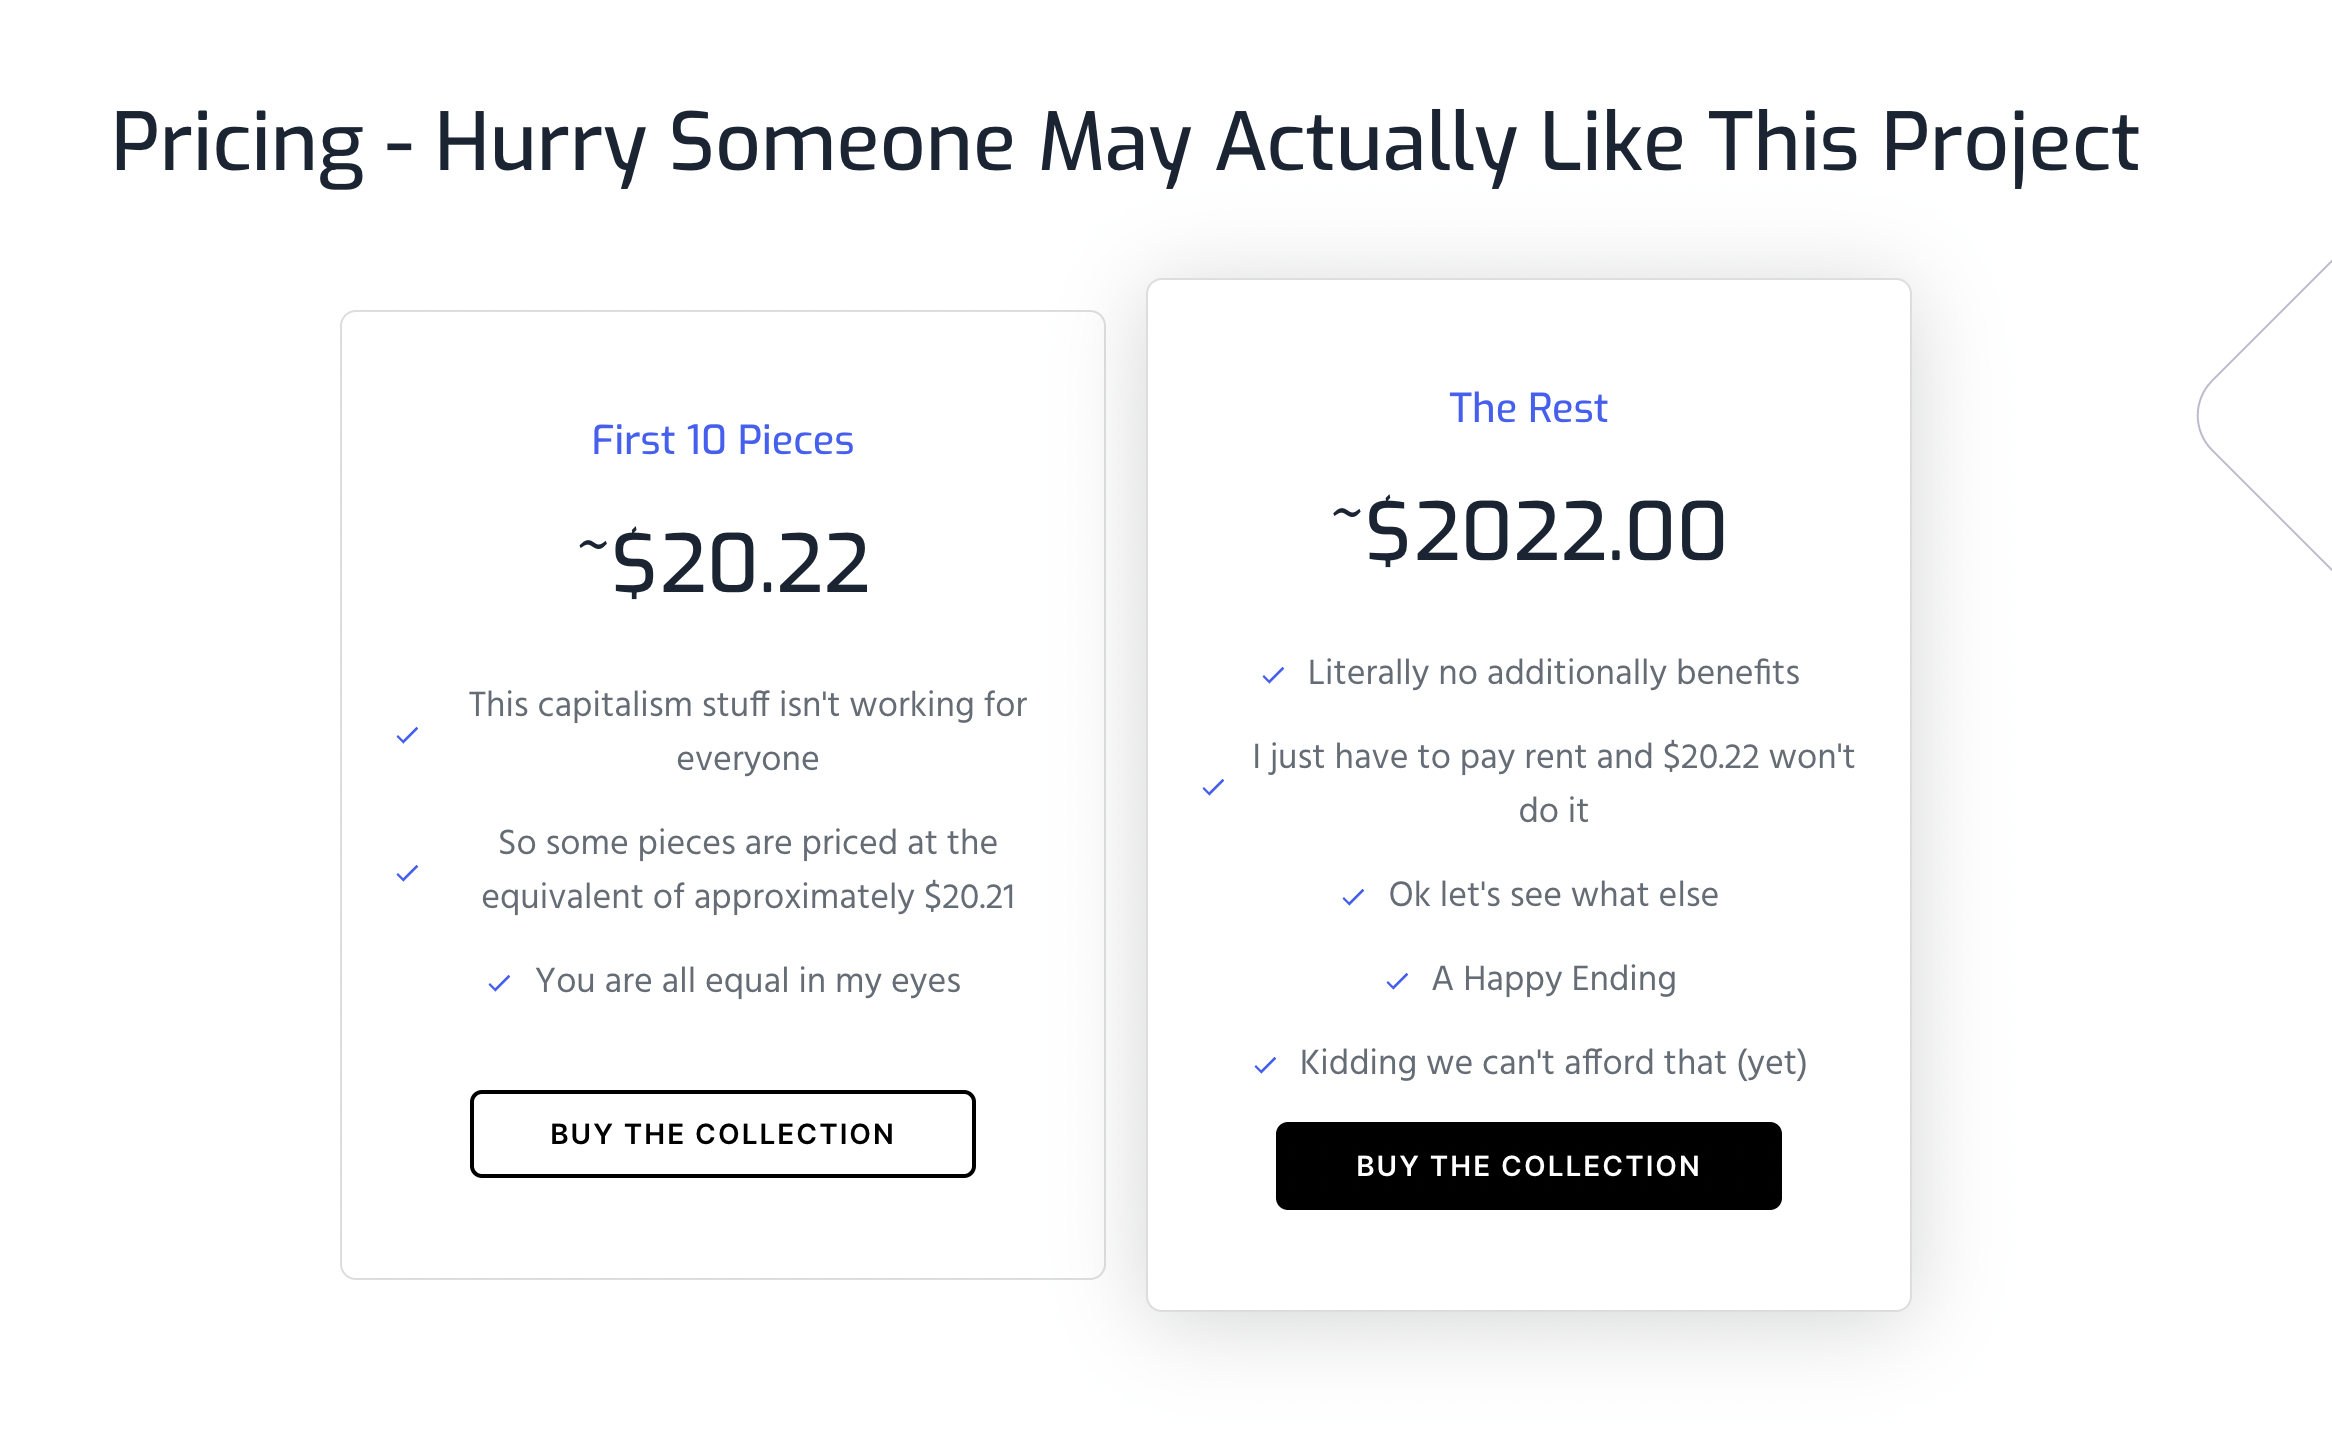Click the ~$20.22 price
The height and width of the screenshot is (1452, 2332).
pyautogui.click(x=724, y=563)
